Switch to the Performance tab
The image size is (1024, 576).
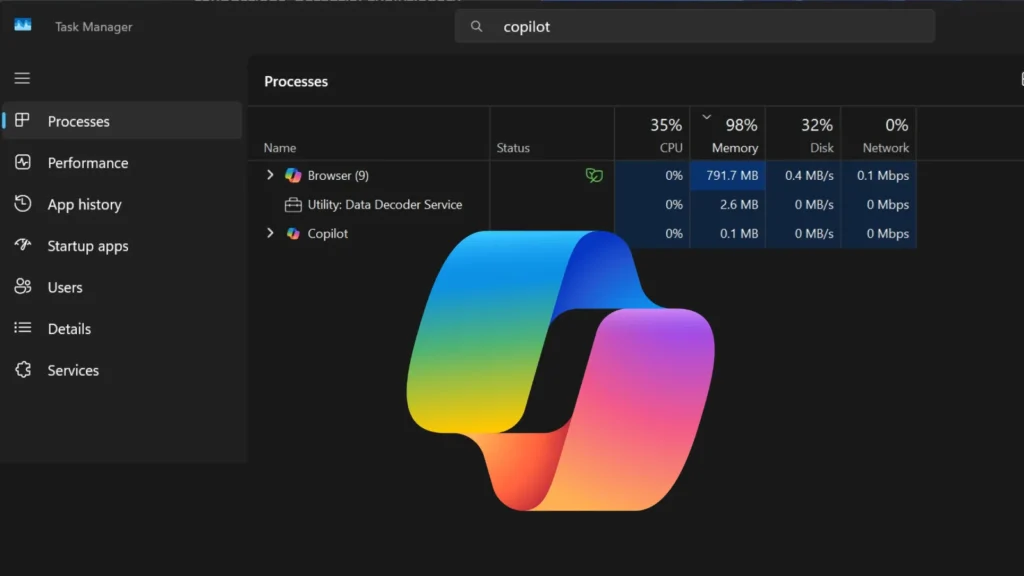point(123,163)
